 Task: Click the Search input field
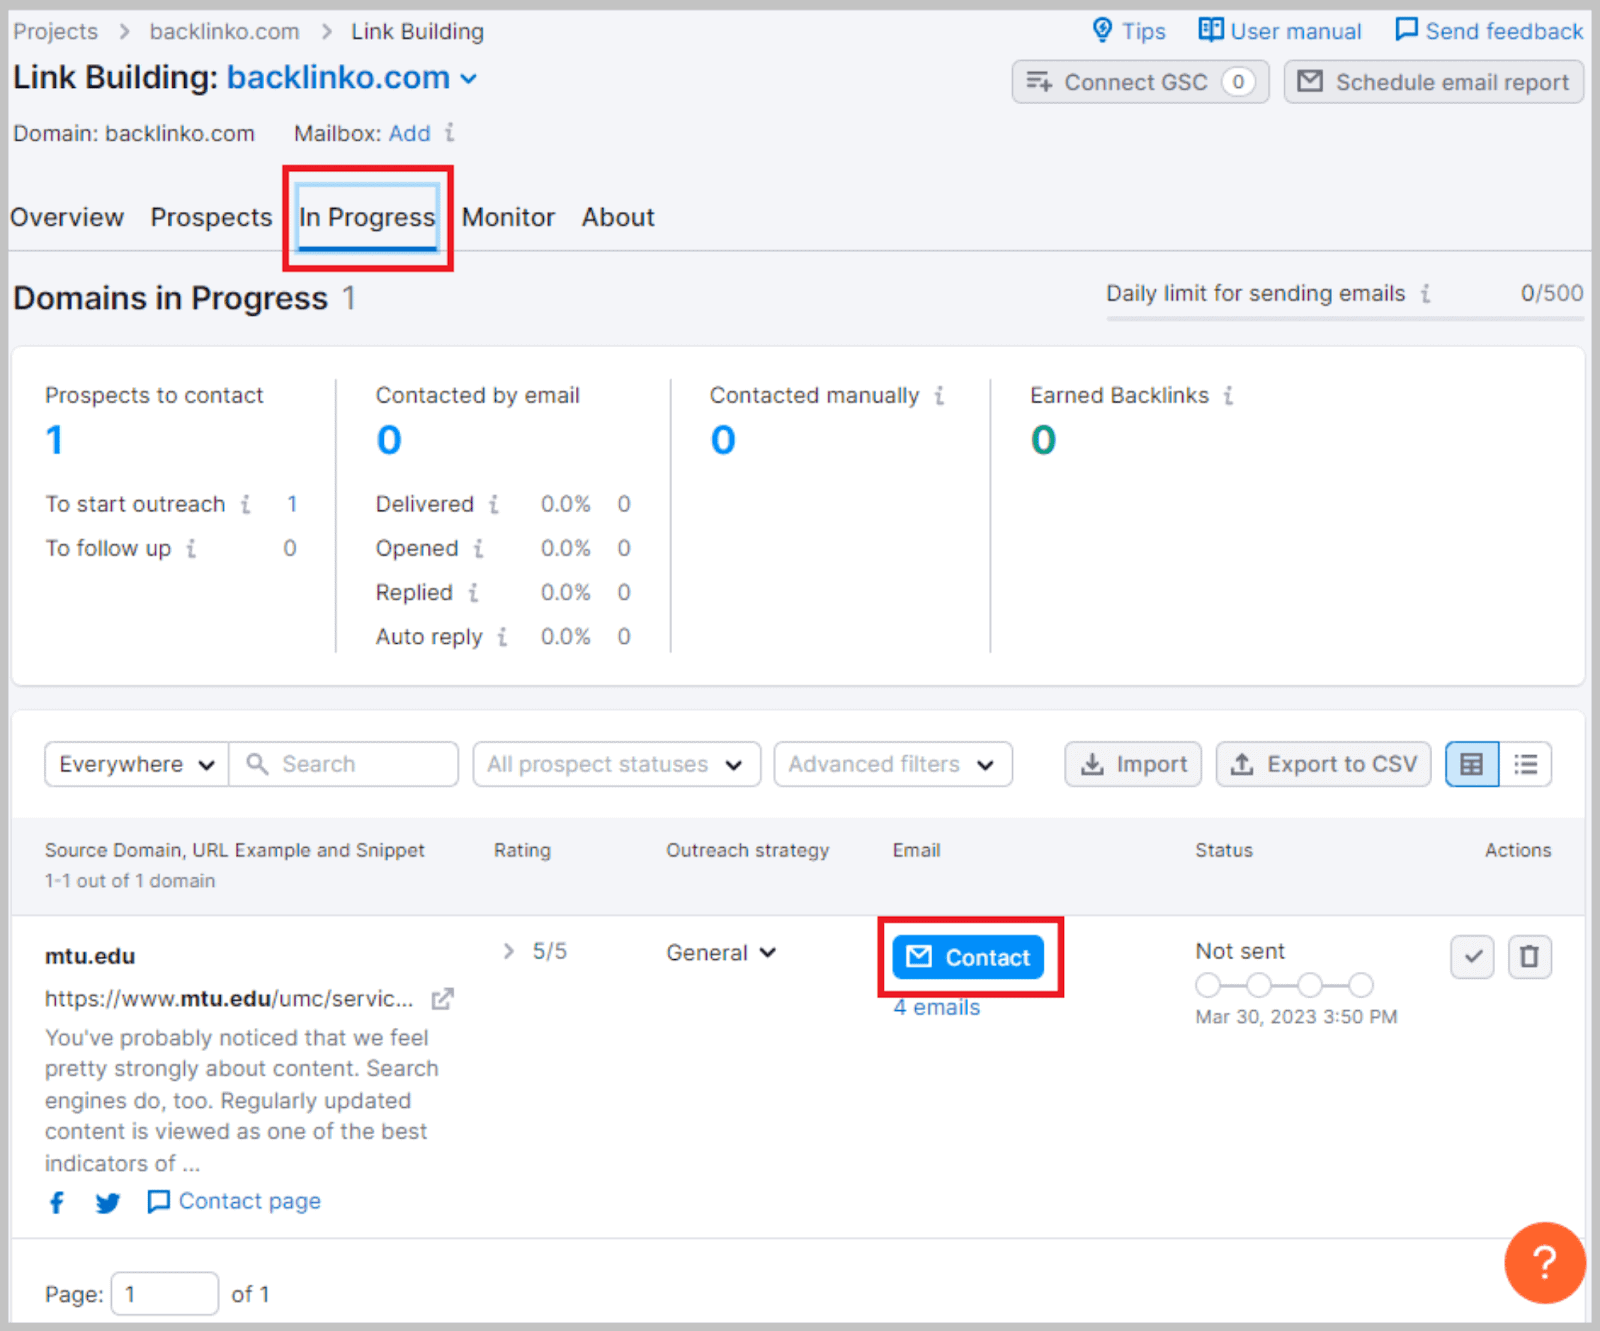(x=344, y=764)
